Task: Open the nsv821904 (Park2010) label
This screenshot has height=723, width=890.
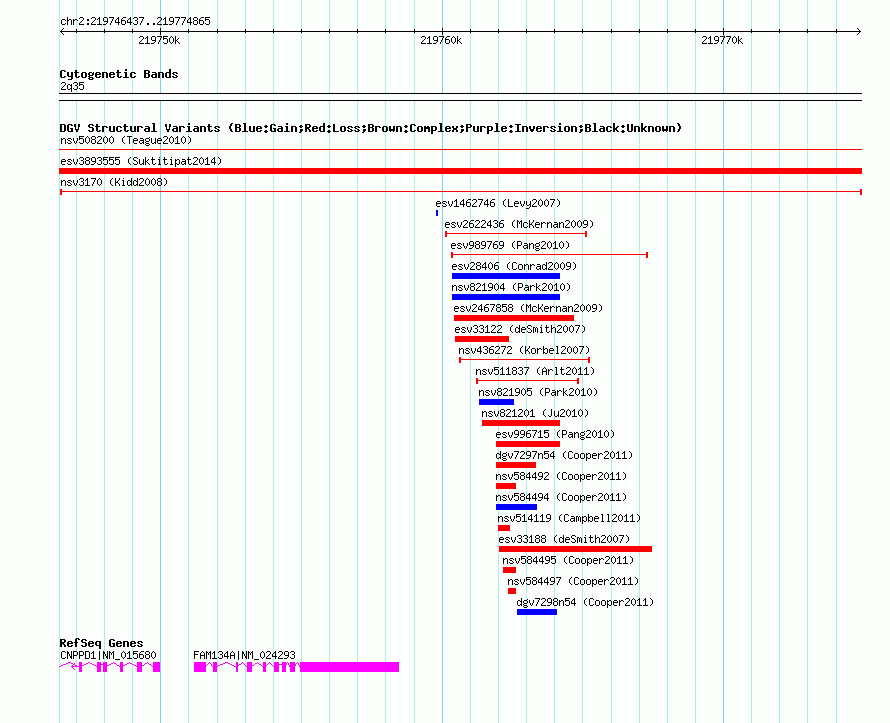Action: click(511, 287)
